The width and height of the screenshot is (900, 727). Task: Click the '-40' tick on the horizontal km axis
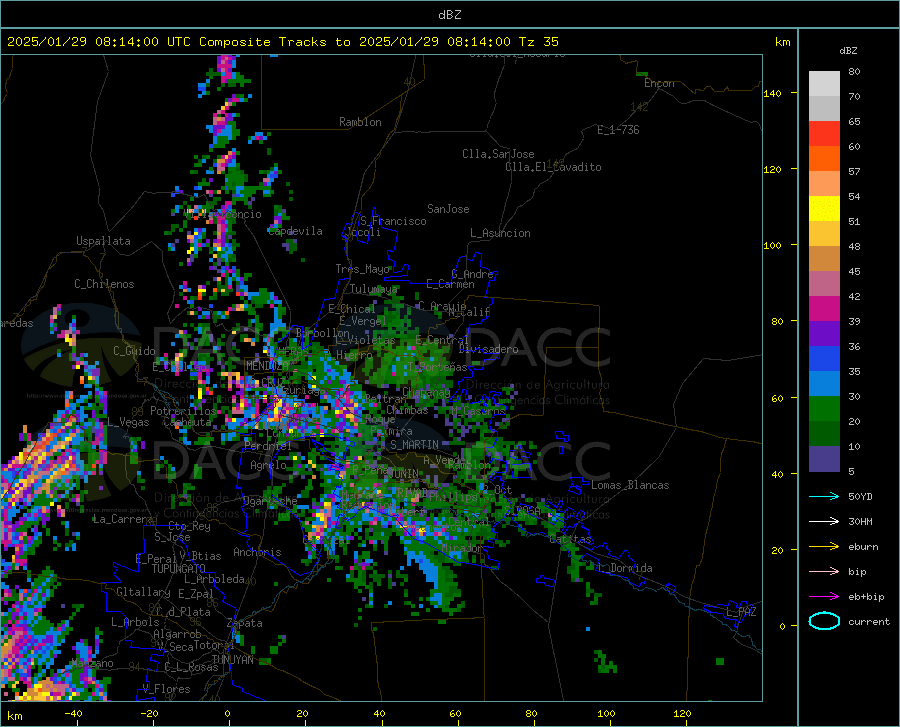click(x=73, y=713)
